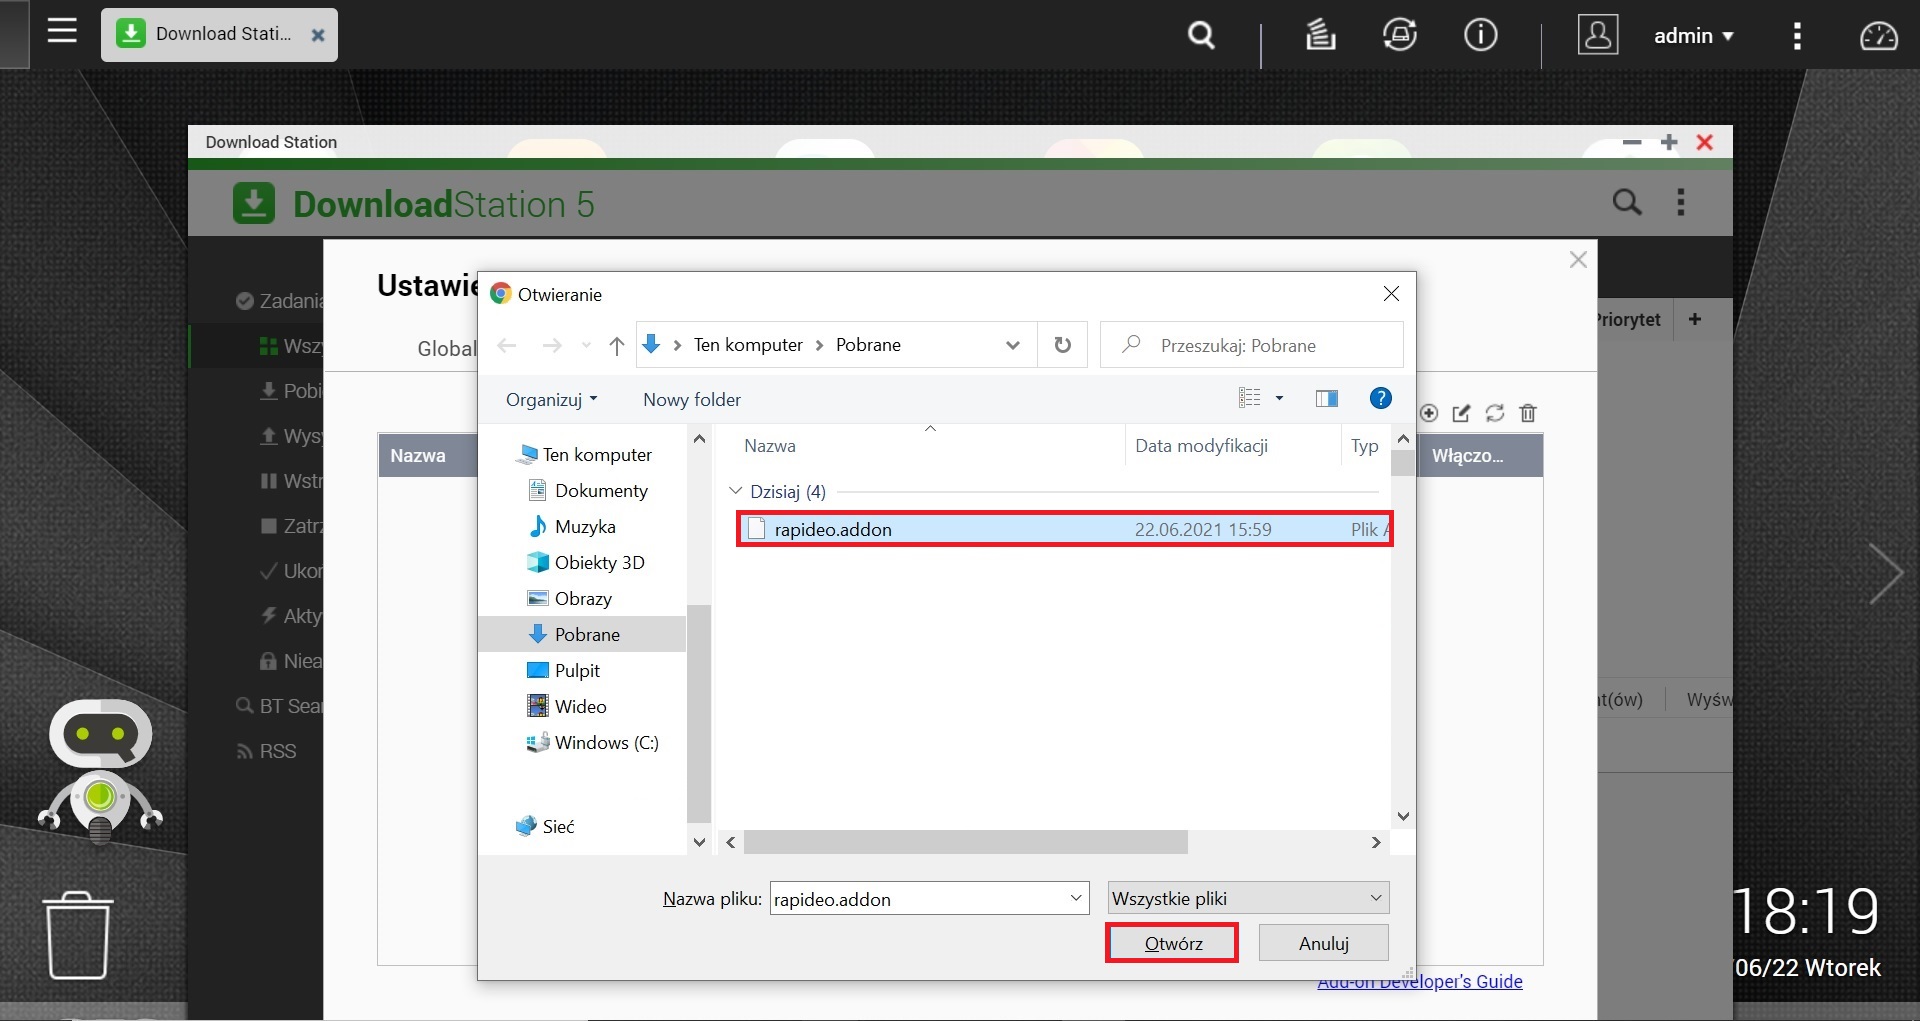Refresh the Pobrane folder view

[1062, 345]
